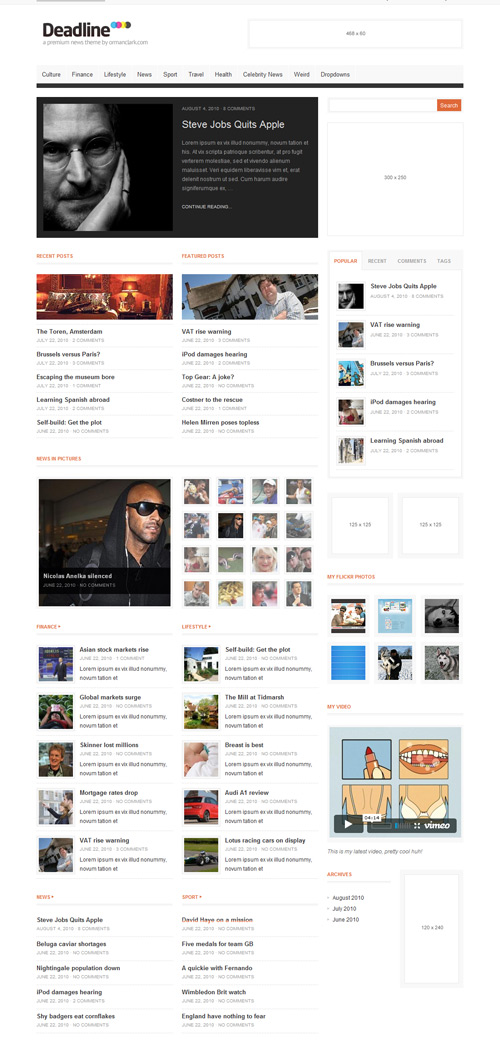Open Wimbledon Brit watch article
The image size is (500, 1044).
point(214,992)
